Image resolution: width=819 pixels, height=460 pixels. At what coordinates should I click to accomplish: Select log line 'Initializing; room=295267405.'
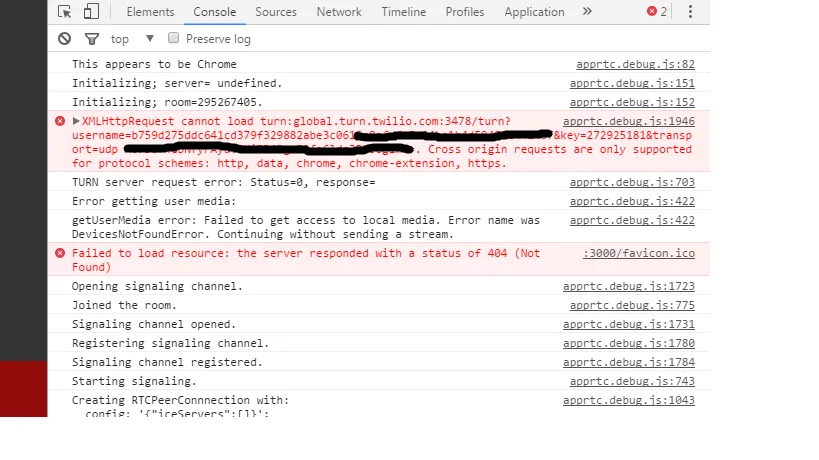167,102
